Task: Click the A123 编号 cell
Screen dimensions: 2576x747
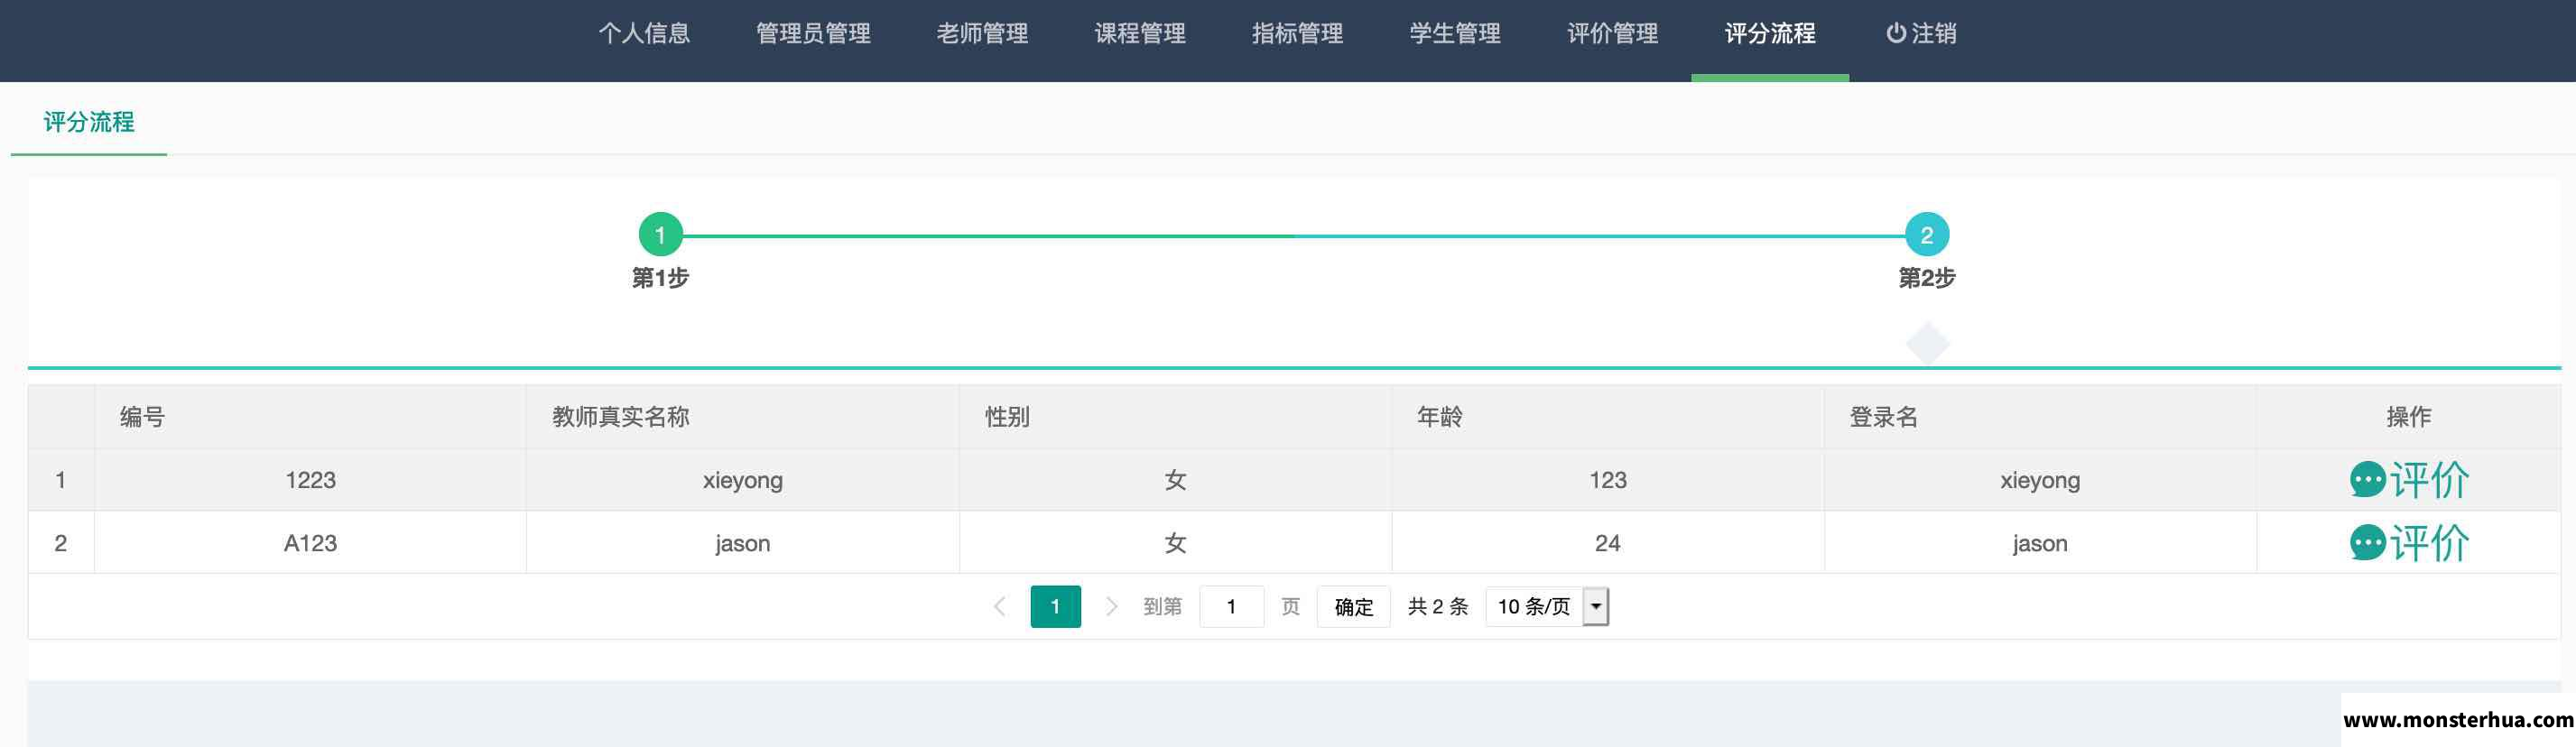Action: pos(310,543)
